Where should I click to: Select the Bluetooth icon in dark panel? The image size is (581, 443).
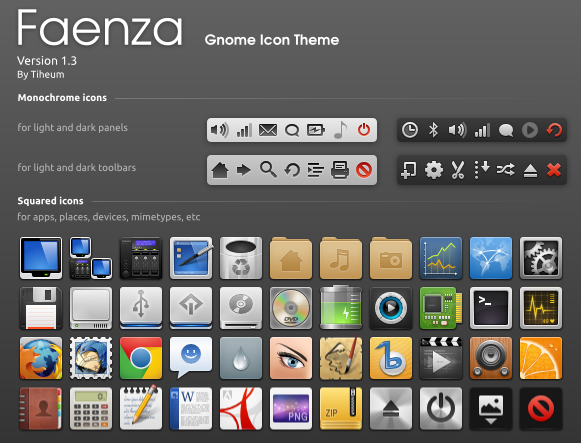tap(433, 130)
